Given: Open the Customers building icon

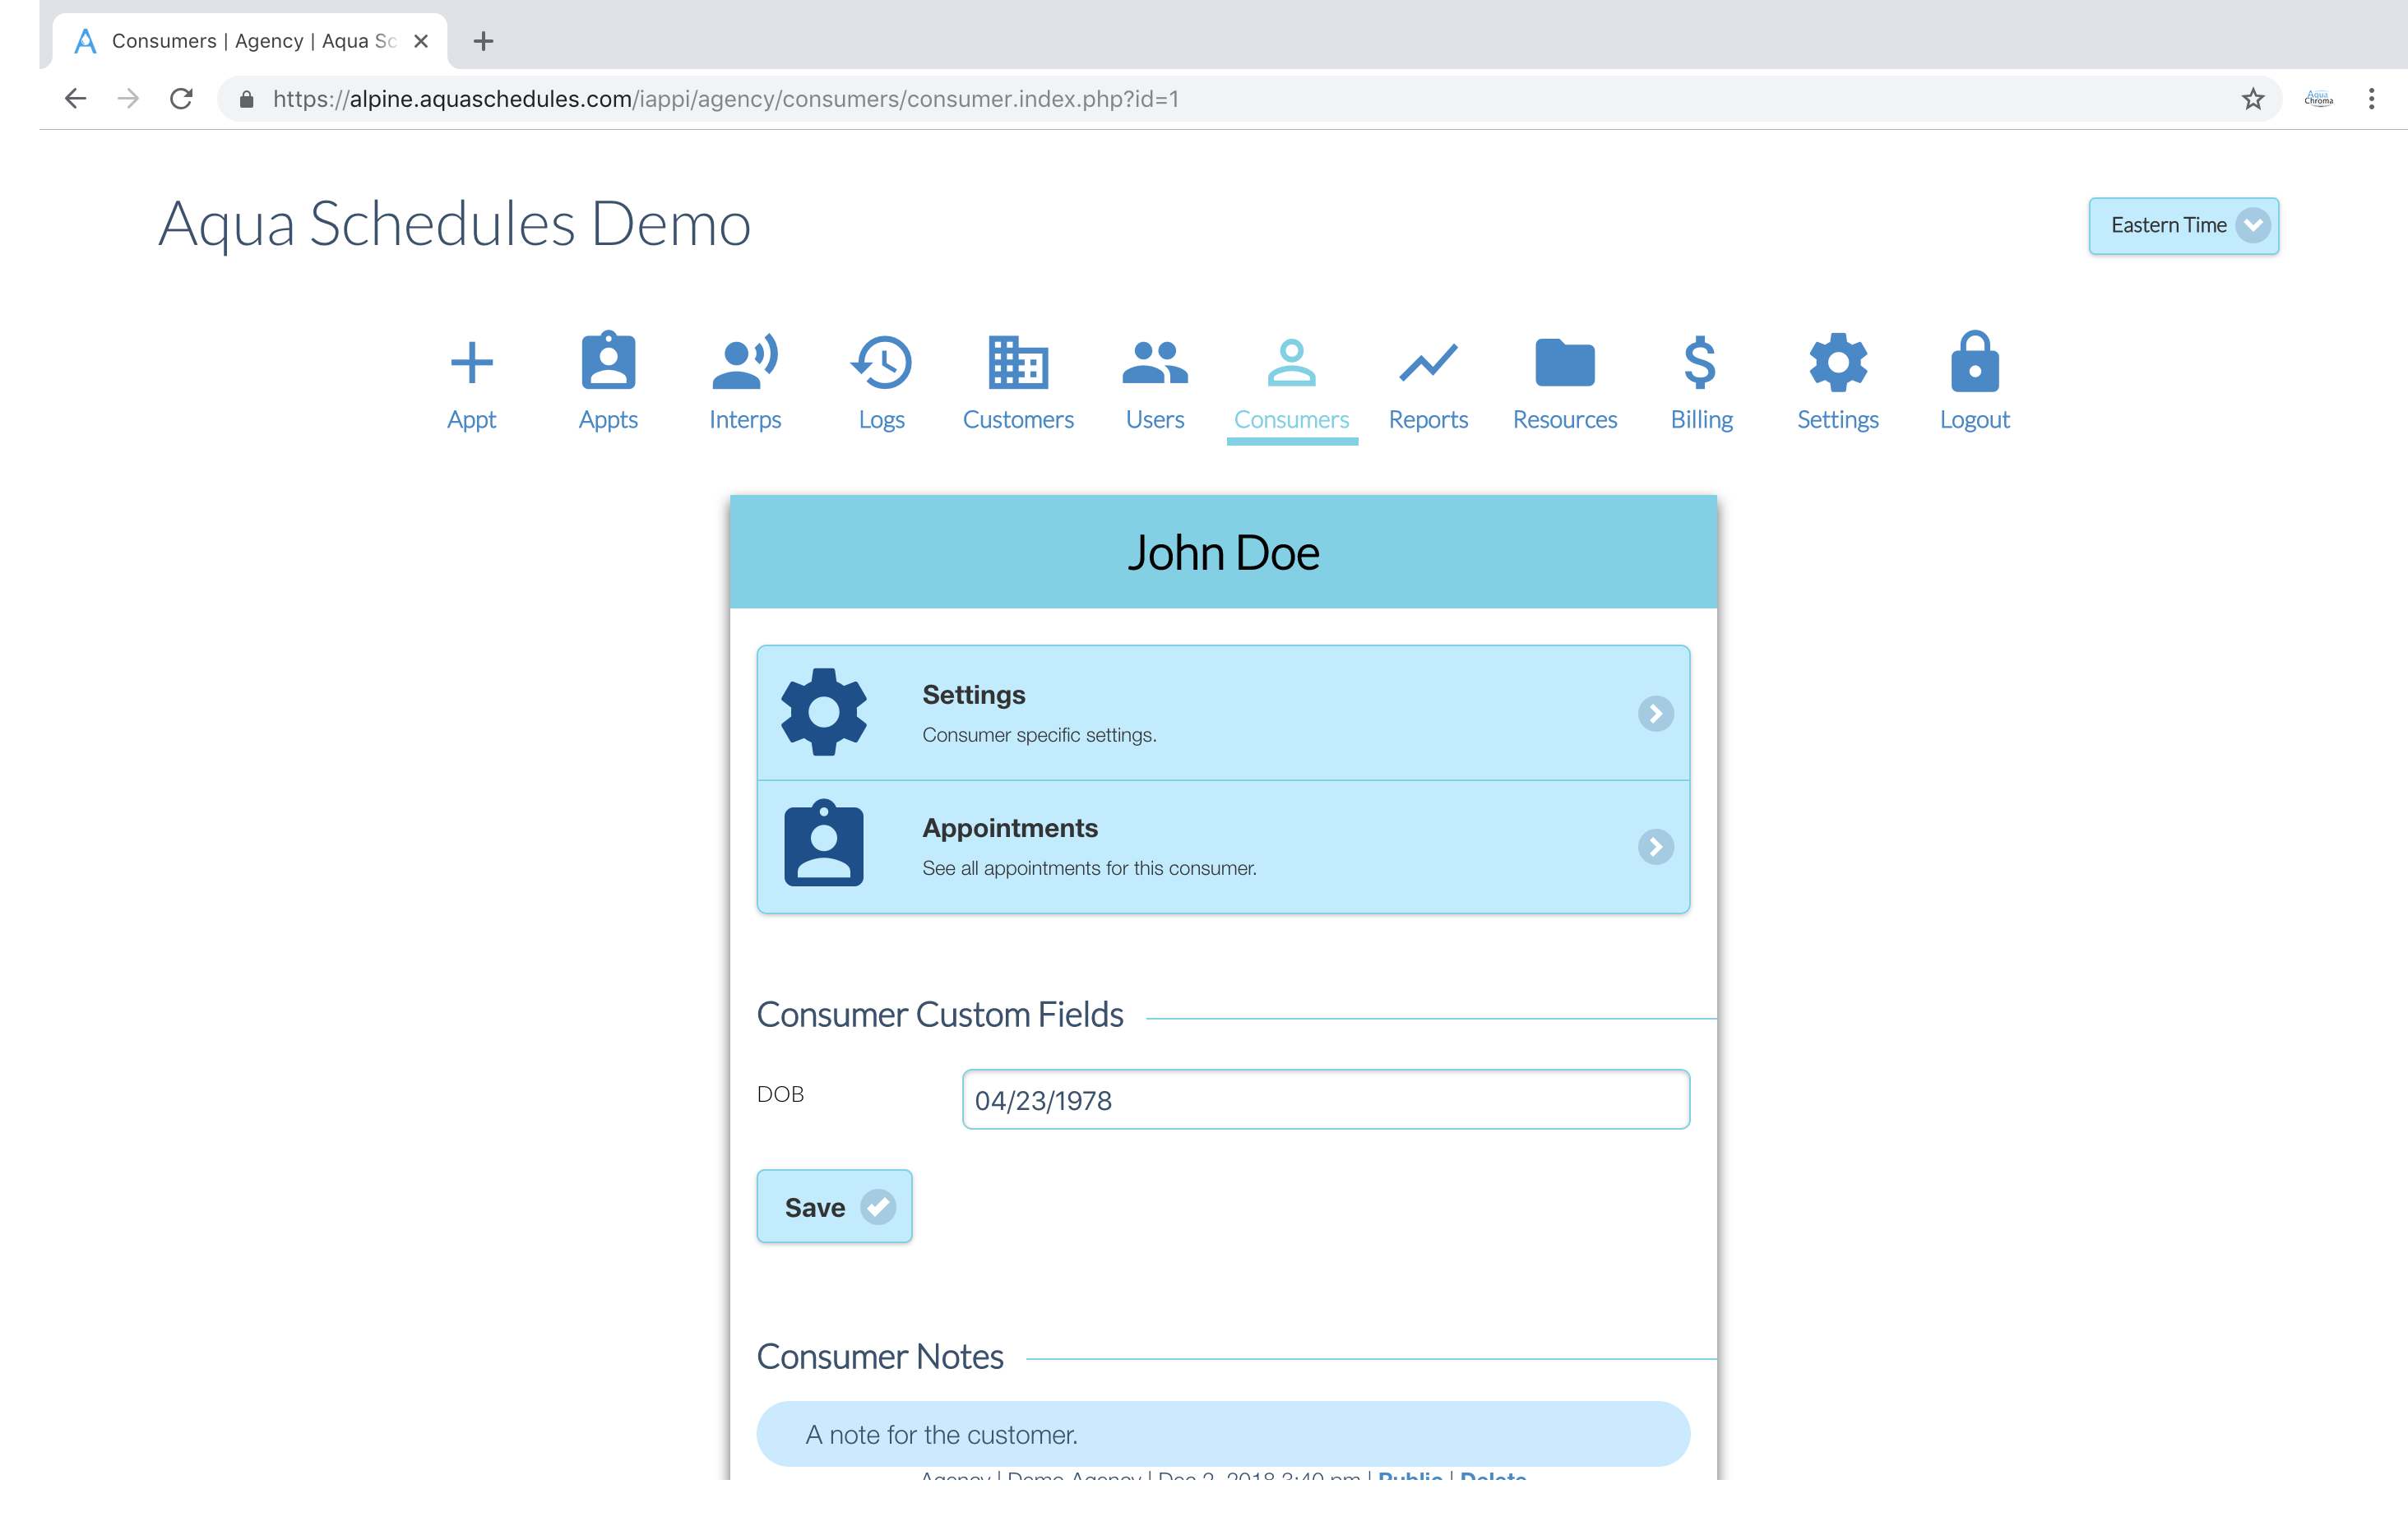Looking at the screenshot, I should pyautogui.click(x=1018, y=361).
